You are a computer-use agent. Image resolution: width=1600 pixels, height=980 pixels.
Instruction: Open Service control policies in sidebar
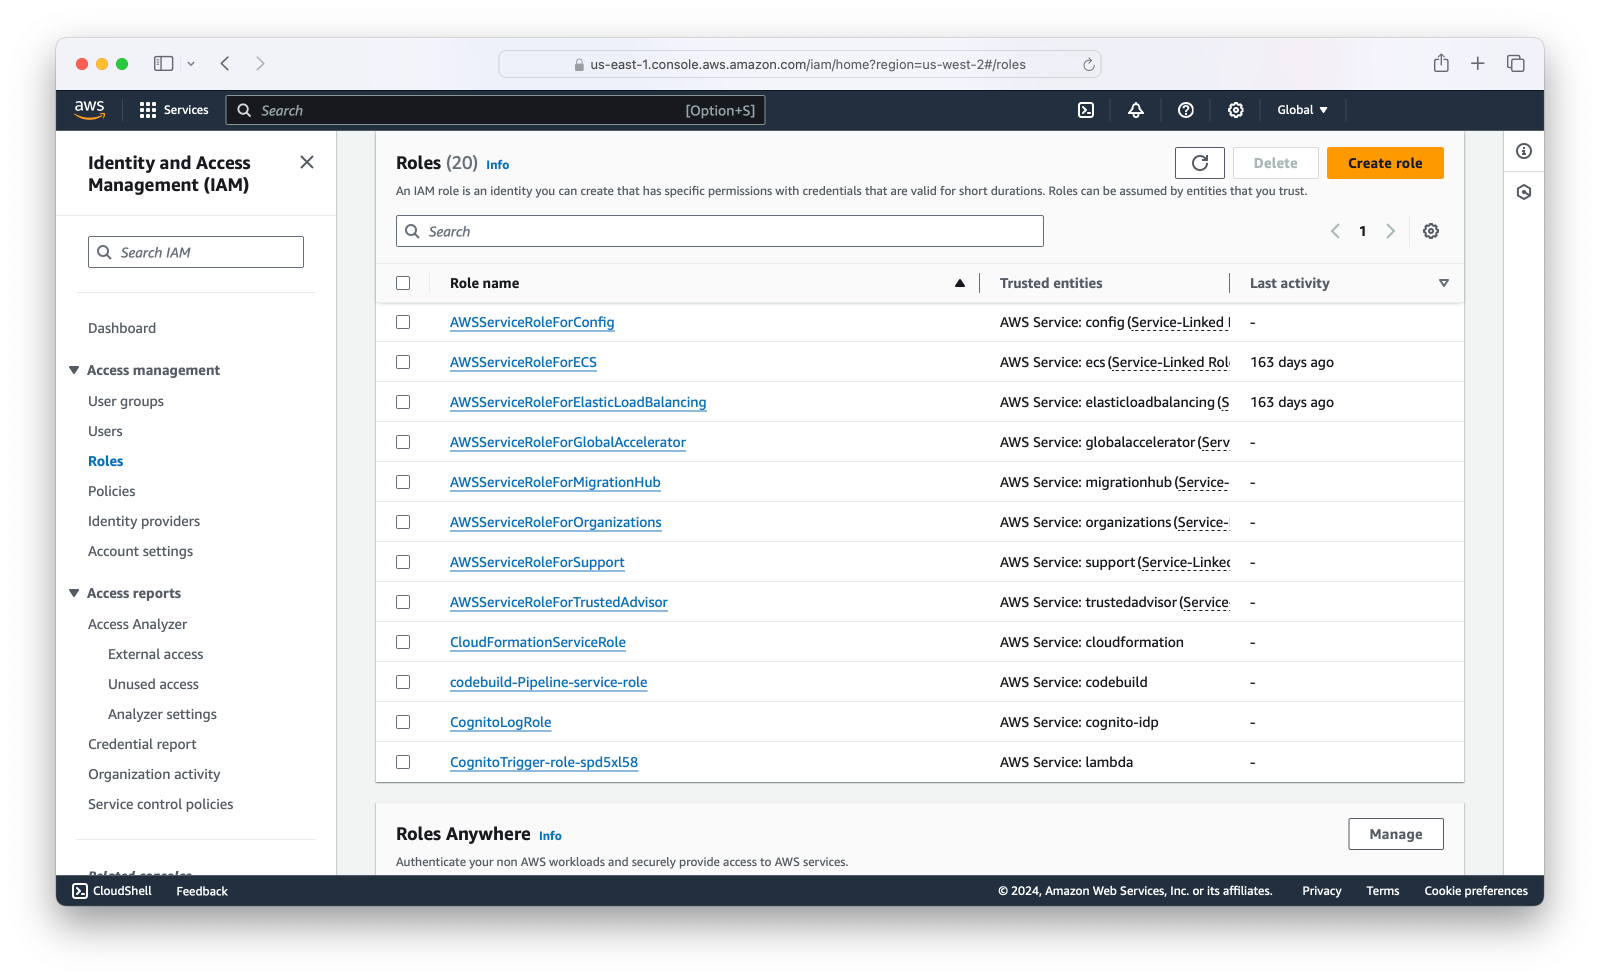(160, 804)
